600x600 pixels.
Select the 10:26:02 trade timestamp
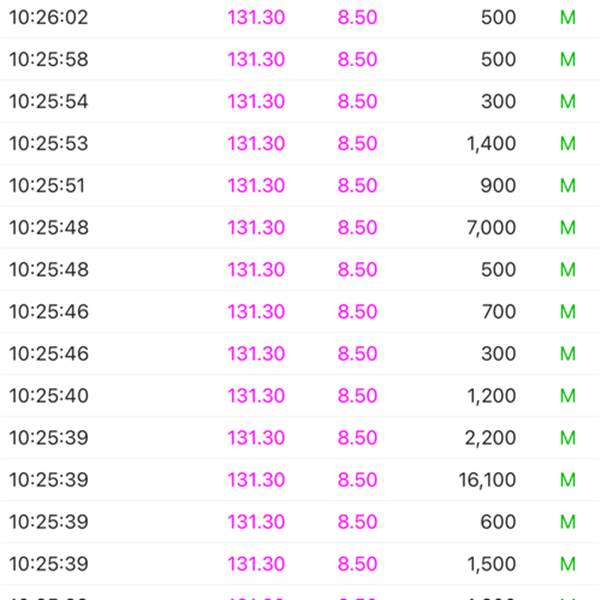coord(49,18)
